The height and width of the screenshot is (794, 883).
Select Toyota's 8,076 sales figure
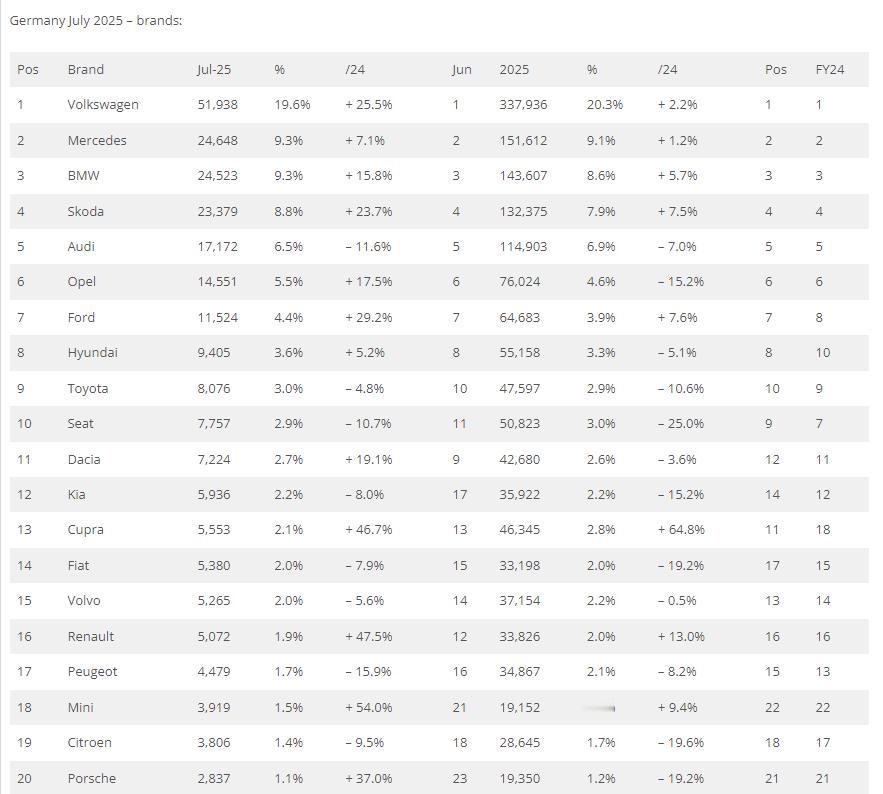[x=214, y=389]
